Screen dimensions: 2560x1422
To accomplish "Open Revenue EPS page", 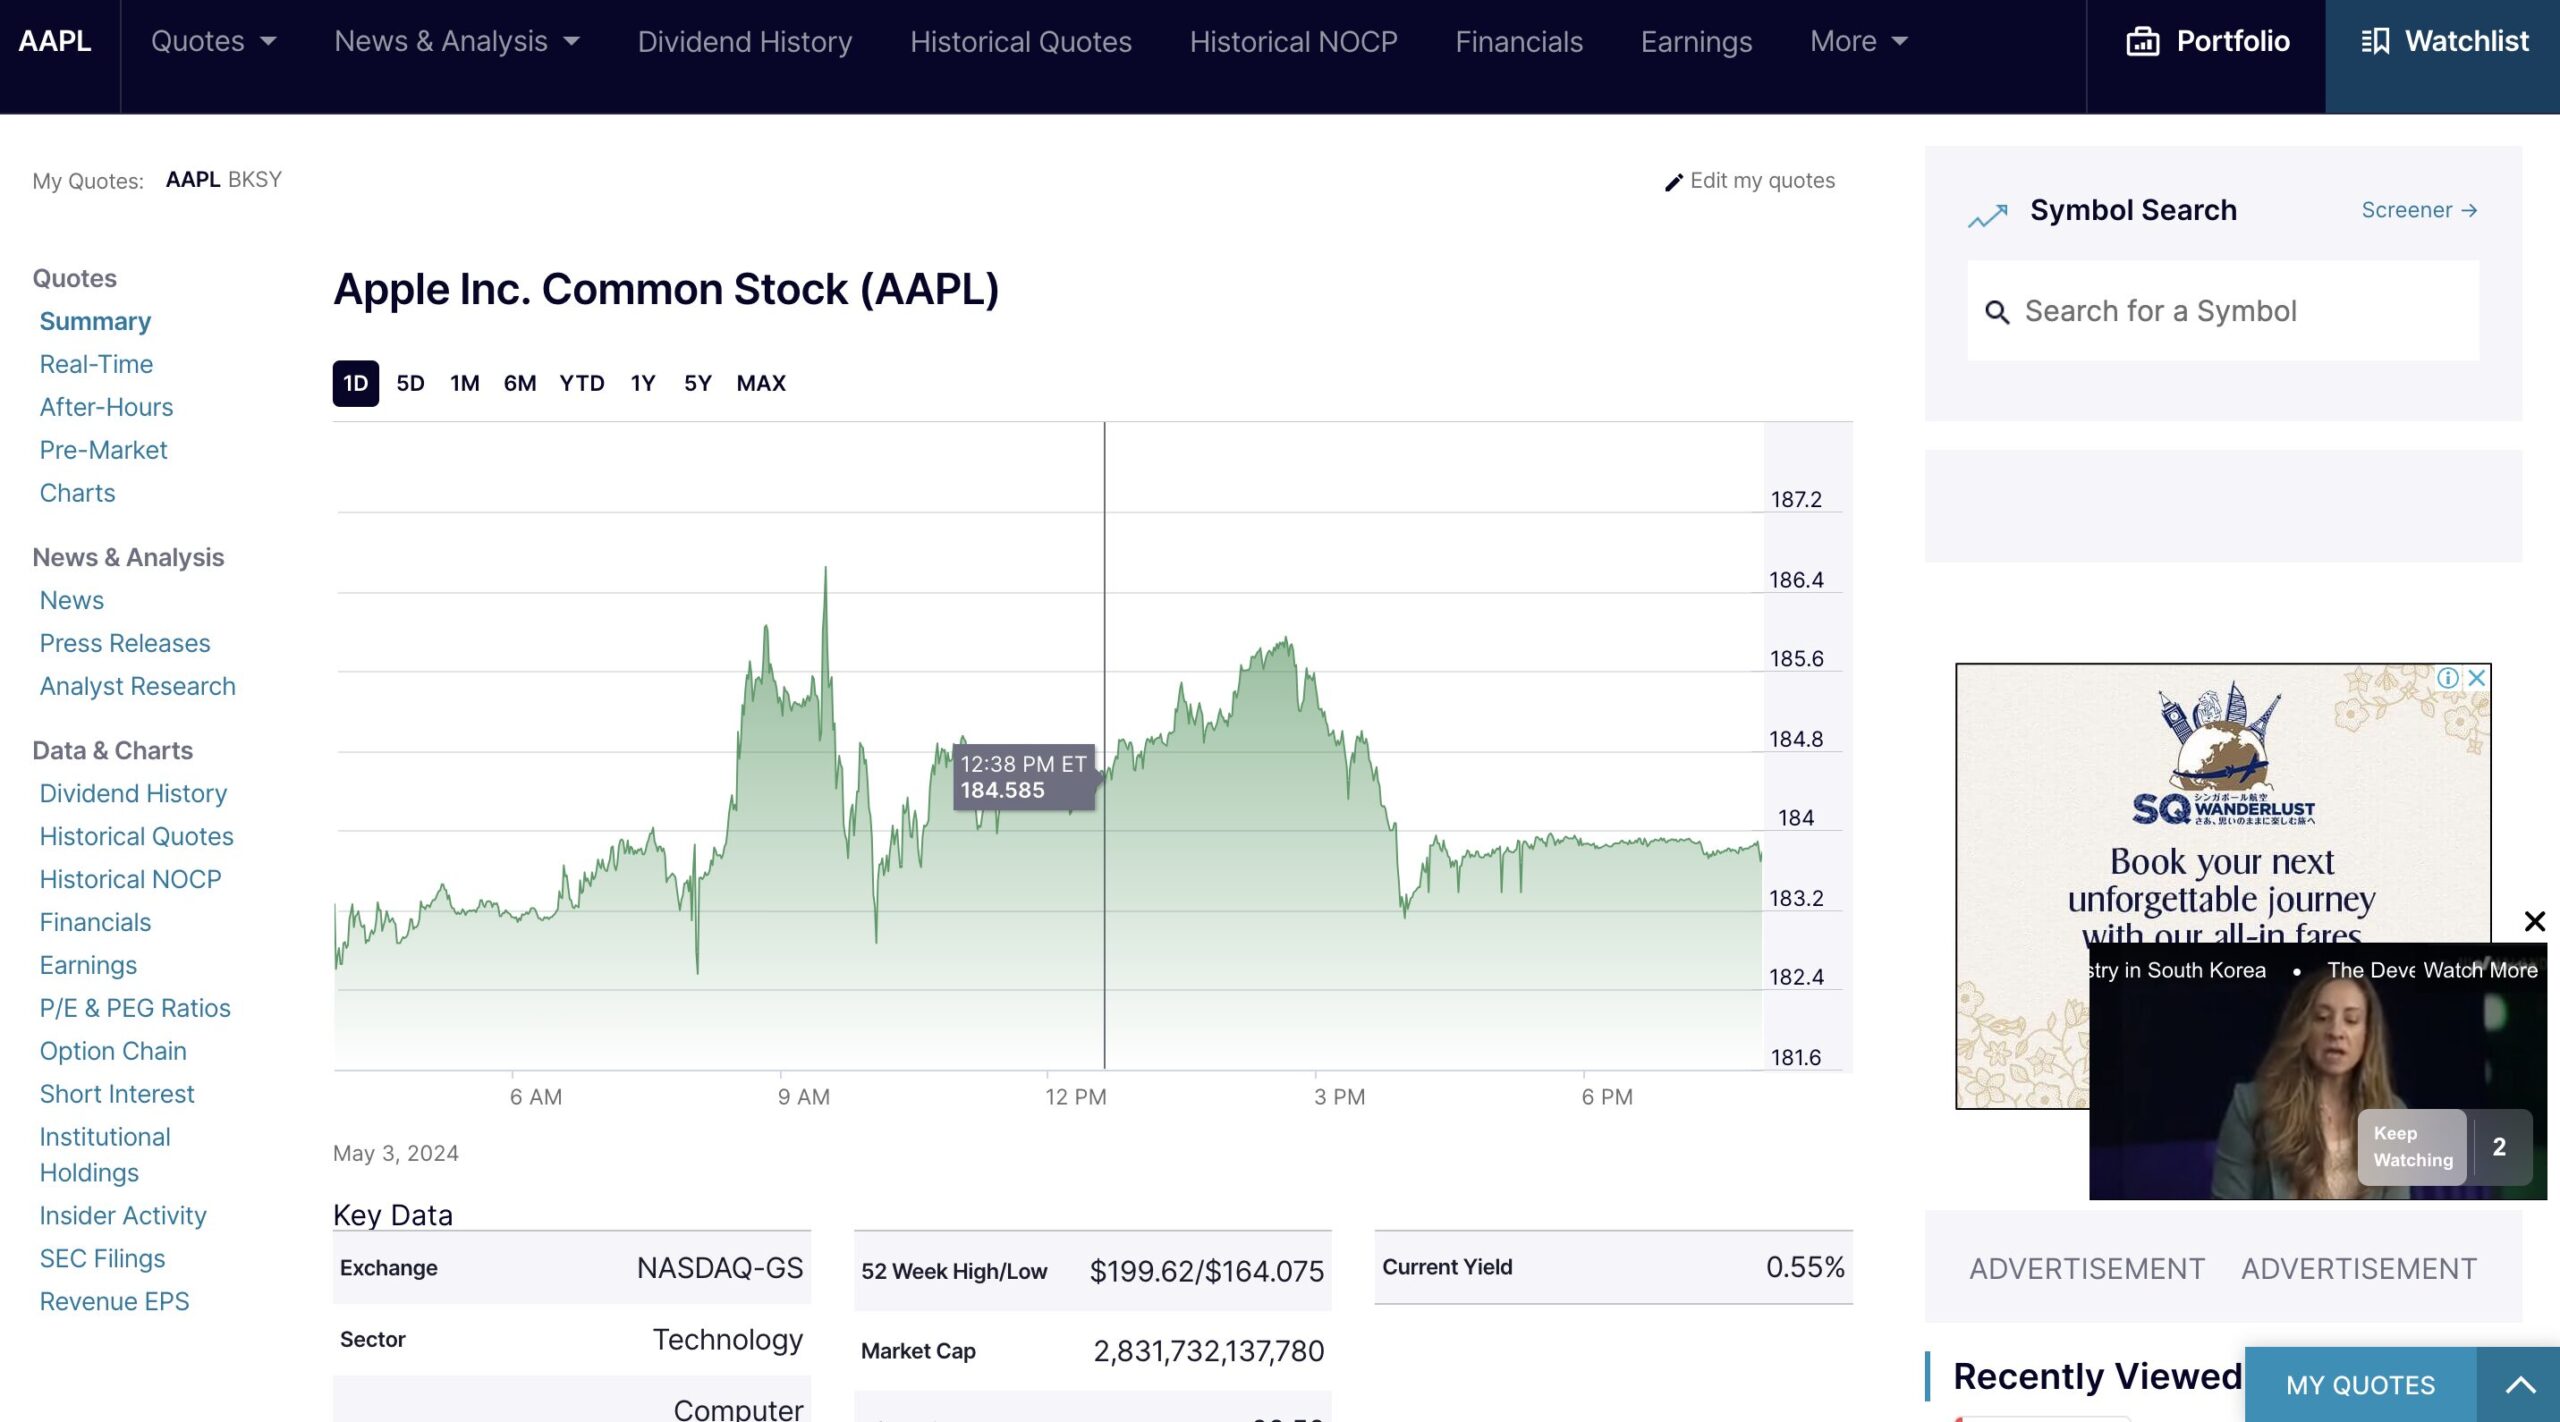I will 114,1301.
